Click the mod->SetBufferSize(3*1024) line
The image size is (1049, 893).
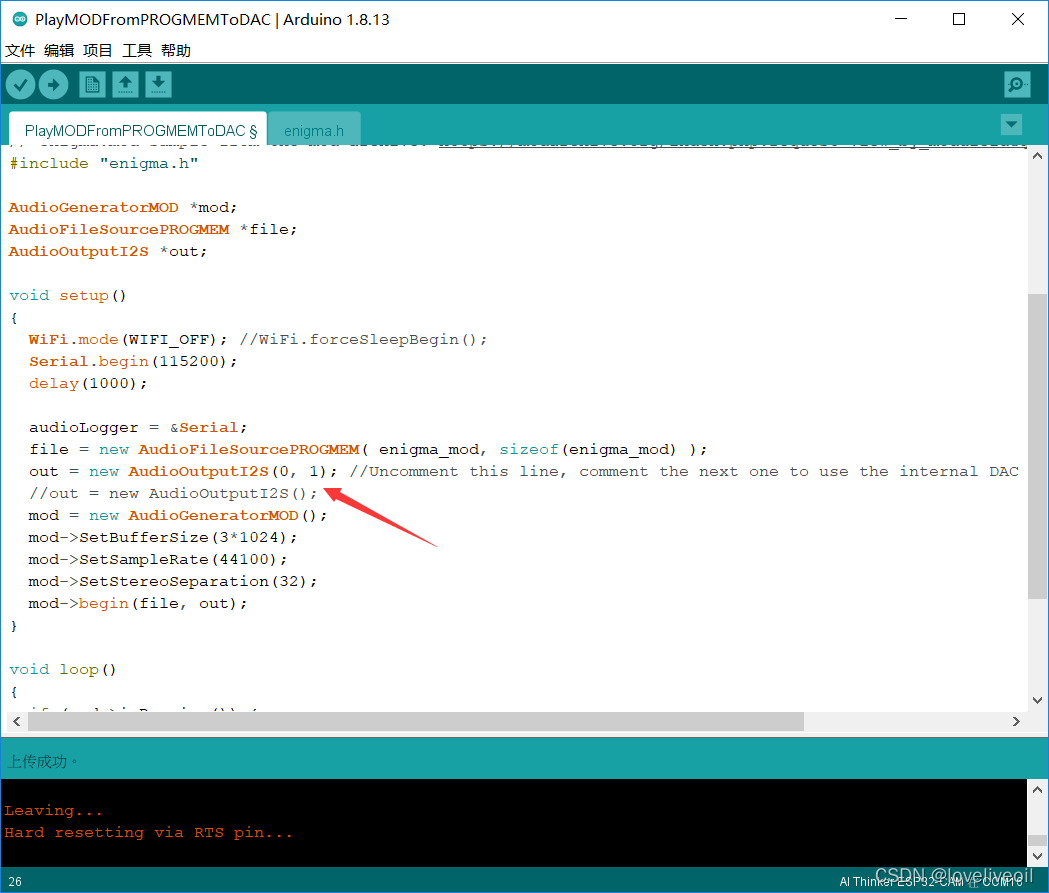click(163, 538)
